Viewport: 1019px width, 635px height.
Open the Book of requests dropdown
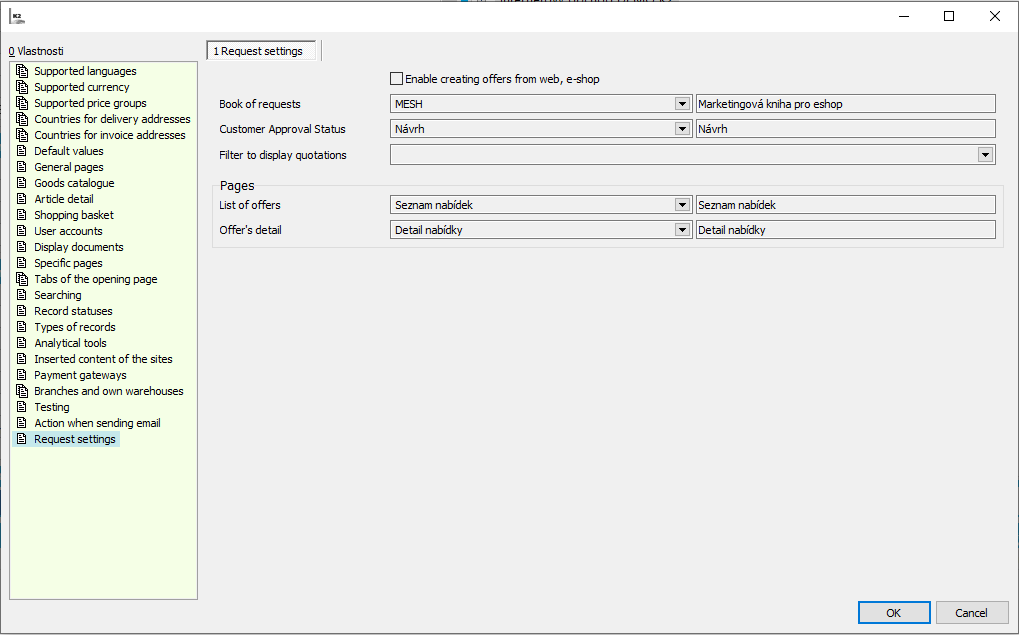click(x=682, y=103)
